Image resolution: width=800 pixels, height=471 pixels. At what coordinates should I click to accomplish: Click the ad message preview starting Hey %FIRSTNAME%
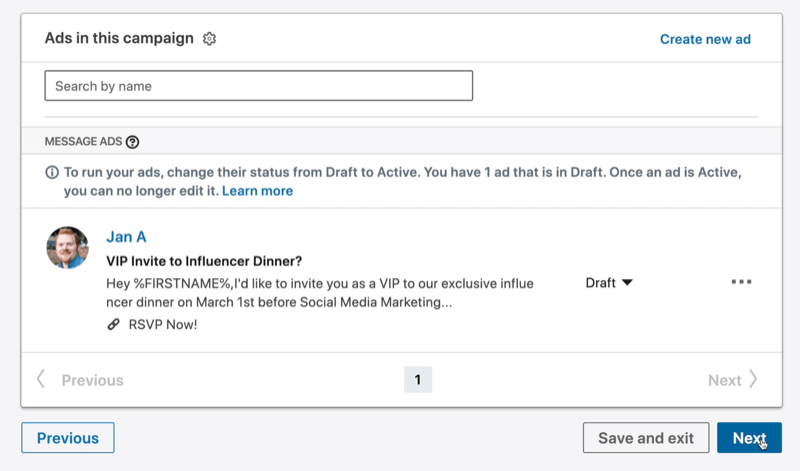(x=320, y=293)
